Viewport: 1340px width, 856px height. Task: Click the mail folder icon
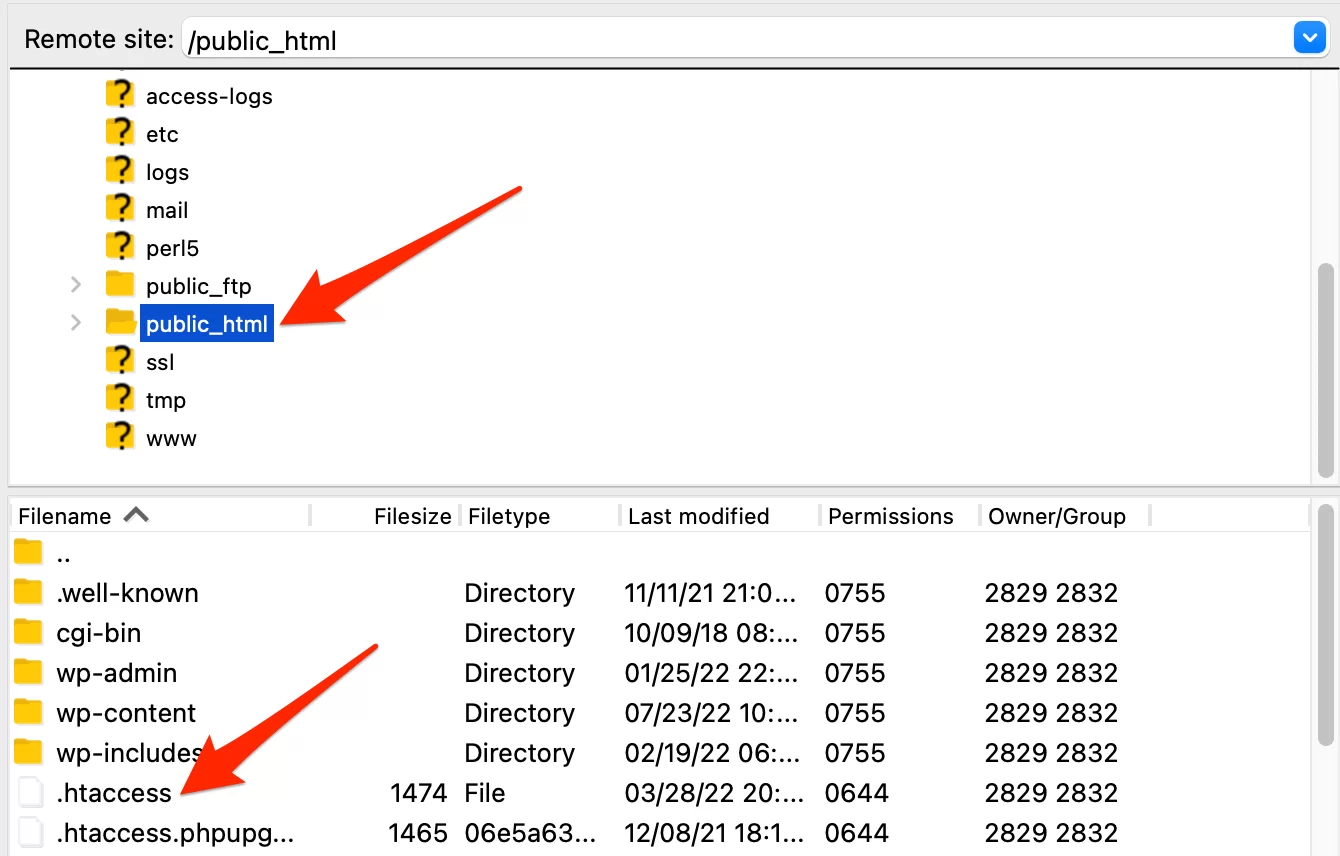point(119,209)
